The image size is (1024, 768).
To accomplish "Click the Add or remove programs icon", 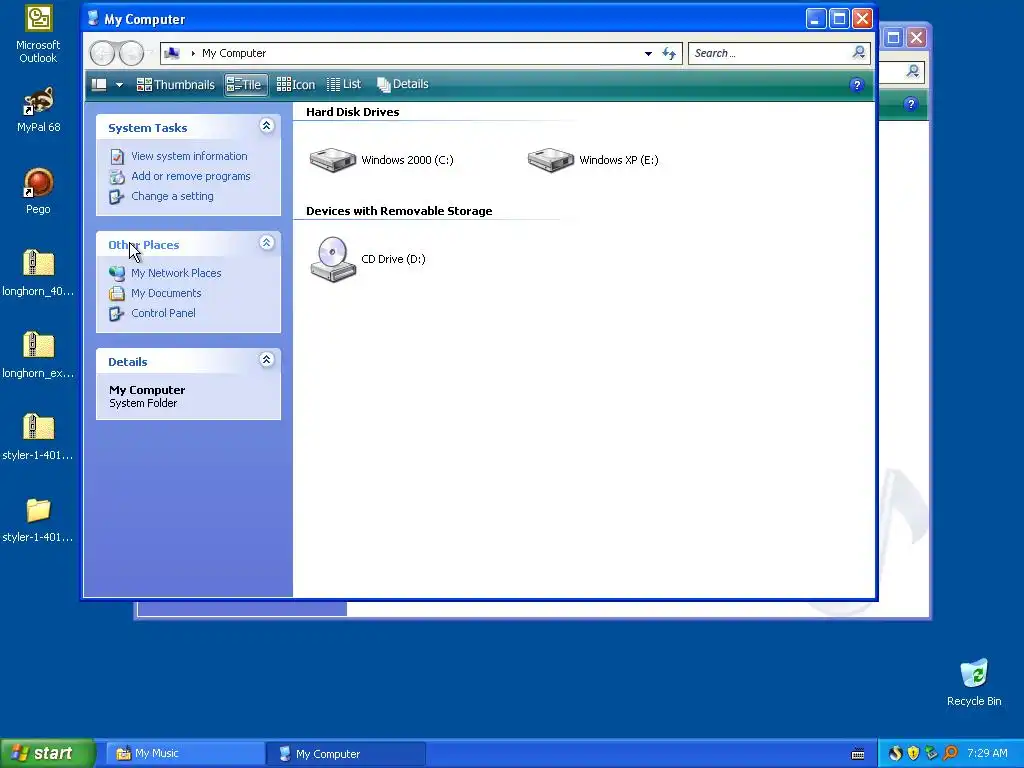I will [x=117, y=176].
